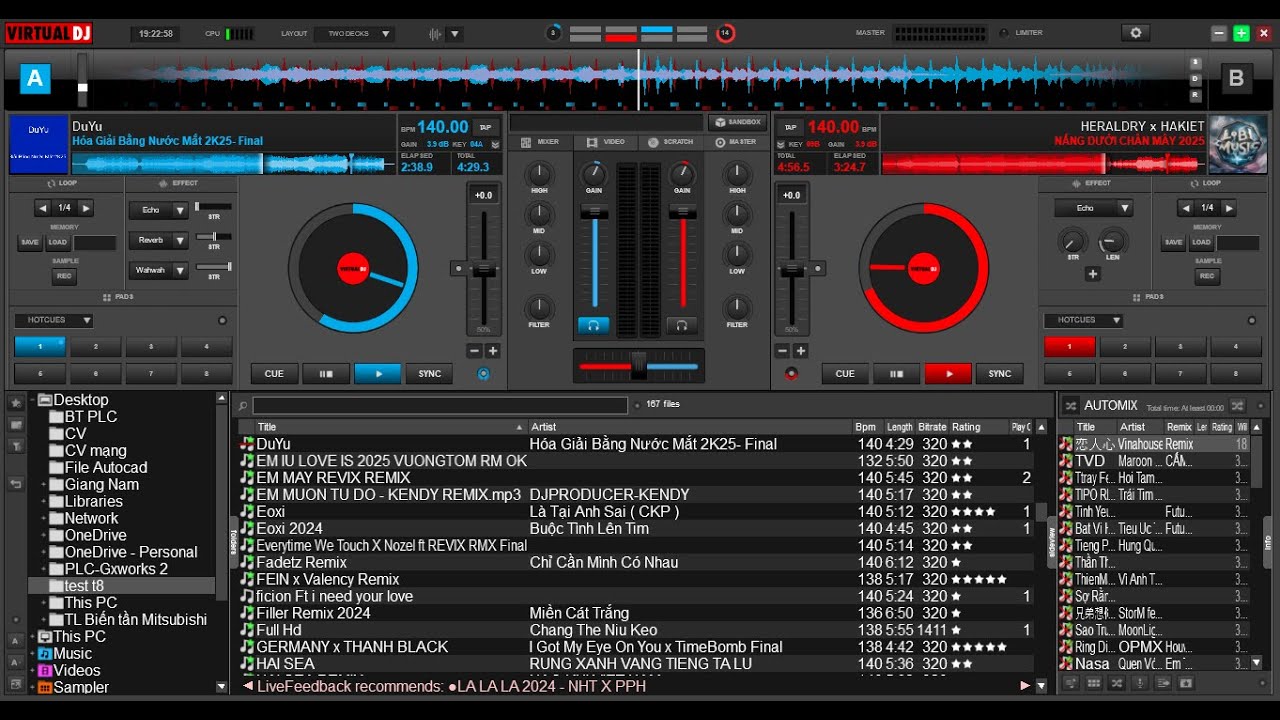The height and width of the screenshot is (720, 1280).
Task: Click the browser search field
Action: click(440, 405)
